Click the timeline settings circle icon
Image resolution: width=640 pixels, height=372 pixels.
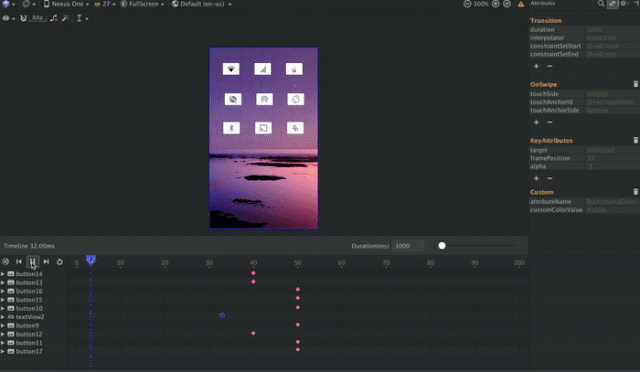tap(5, 262)
